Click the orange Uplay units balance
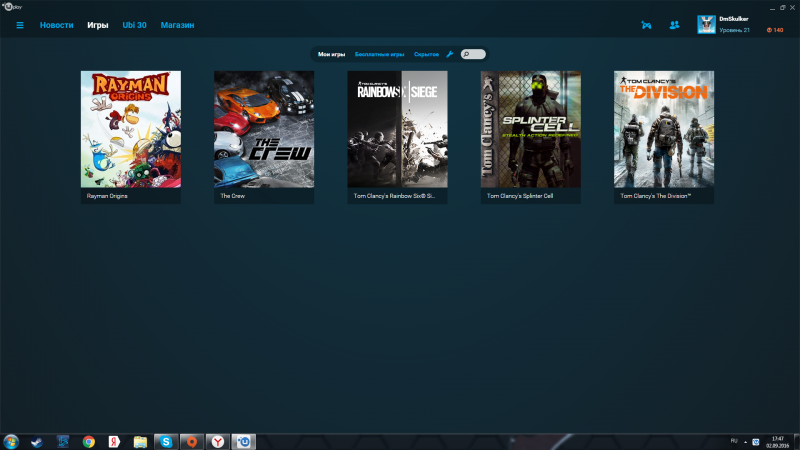This screenshot has width=800, height=450. (775, 30)
